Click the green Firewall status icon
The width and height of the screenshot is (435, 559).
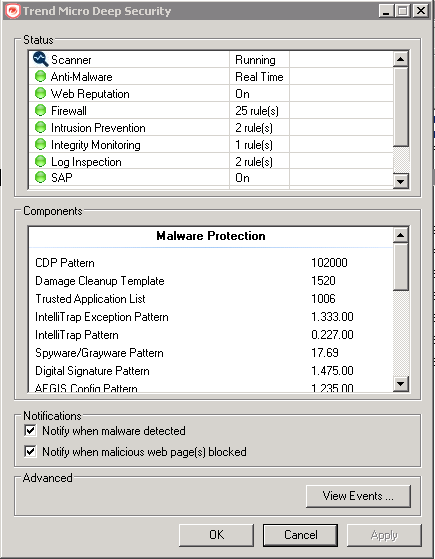pos(41,111)
